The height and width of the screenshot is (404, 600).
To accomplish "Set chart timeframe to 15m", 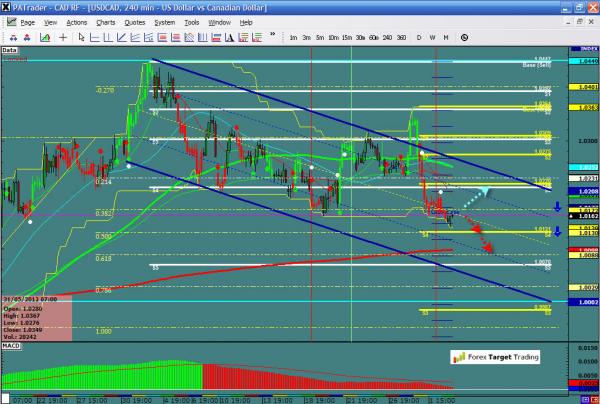I will tap(345, 37).
